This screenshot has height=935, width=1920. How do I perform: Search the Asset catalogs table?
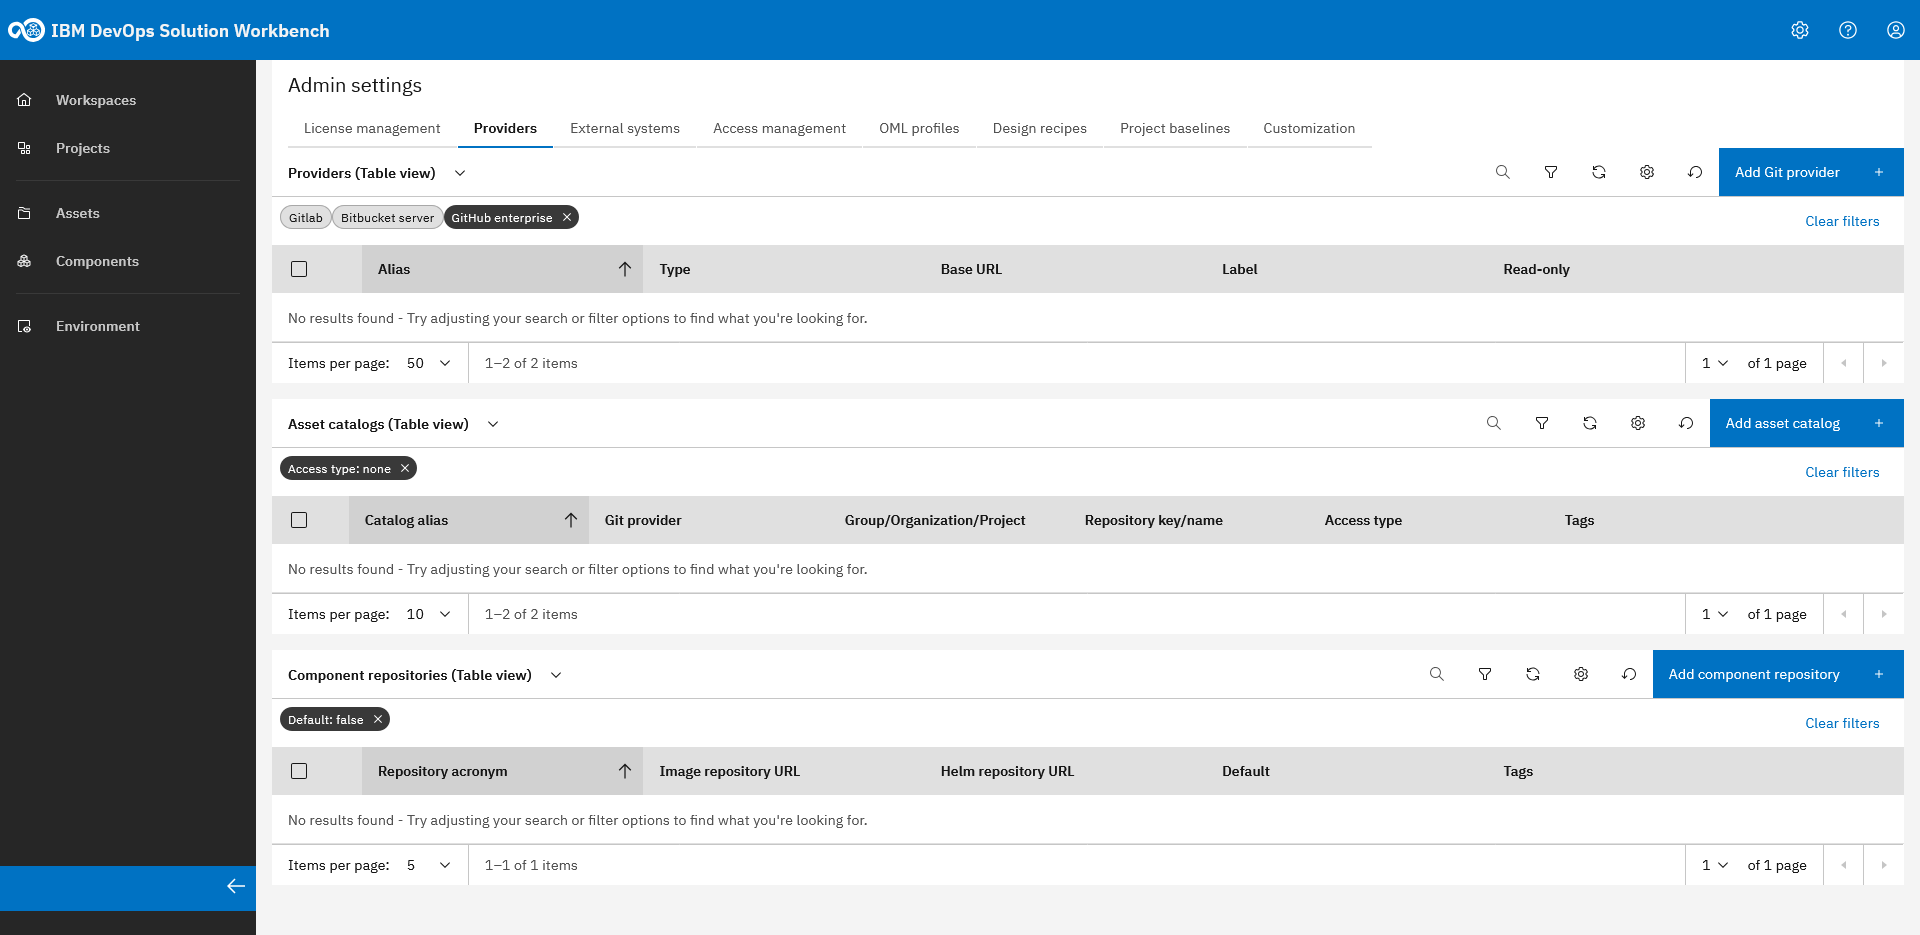pos(1494,423)
